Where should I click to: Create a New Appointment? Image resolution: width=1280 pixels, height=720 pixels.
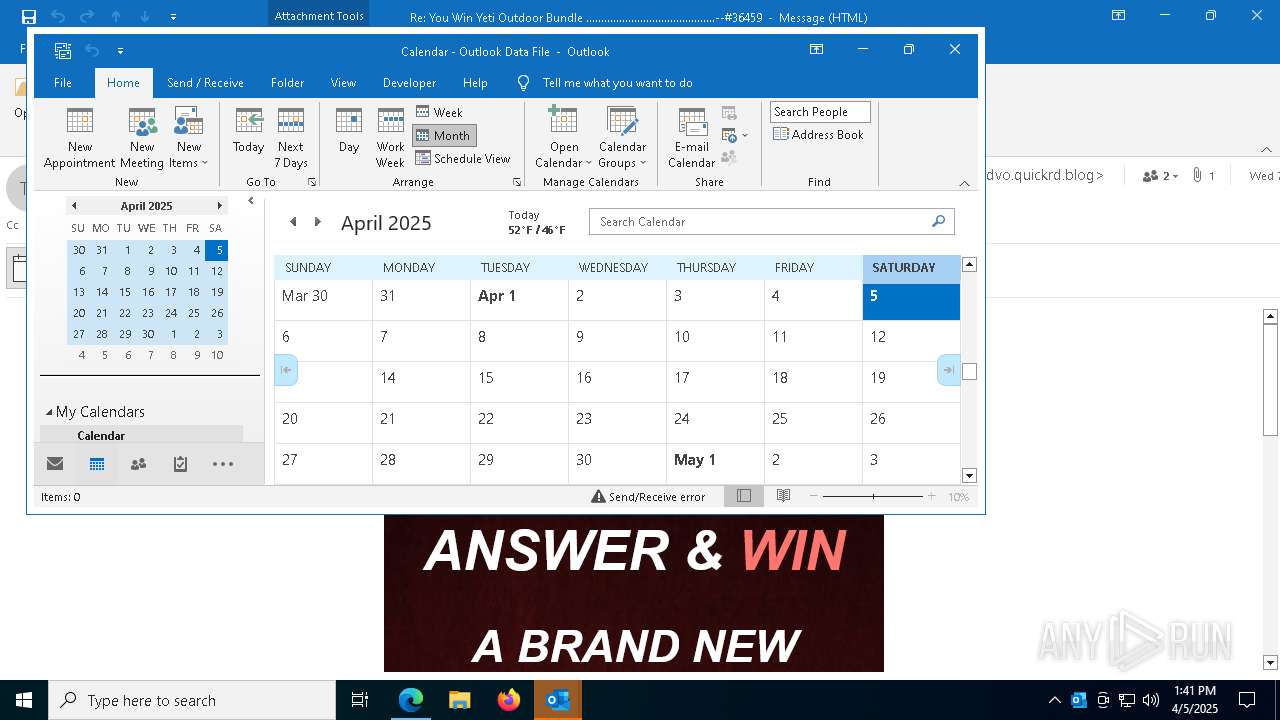[x=80, y=138]
